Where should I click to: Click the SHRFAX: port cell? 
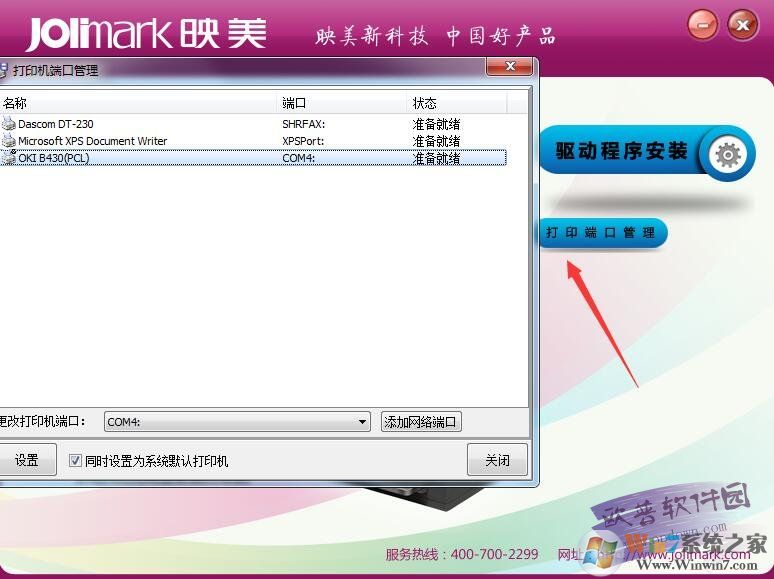click(304, 124)
